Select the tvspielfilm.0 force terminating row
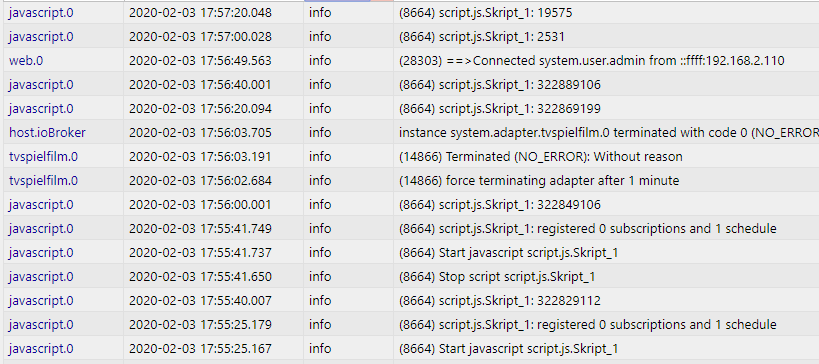 410,181
